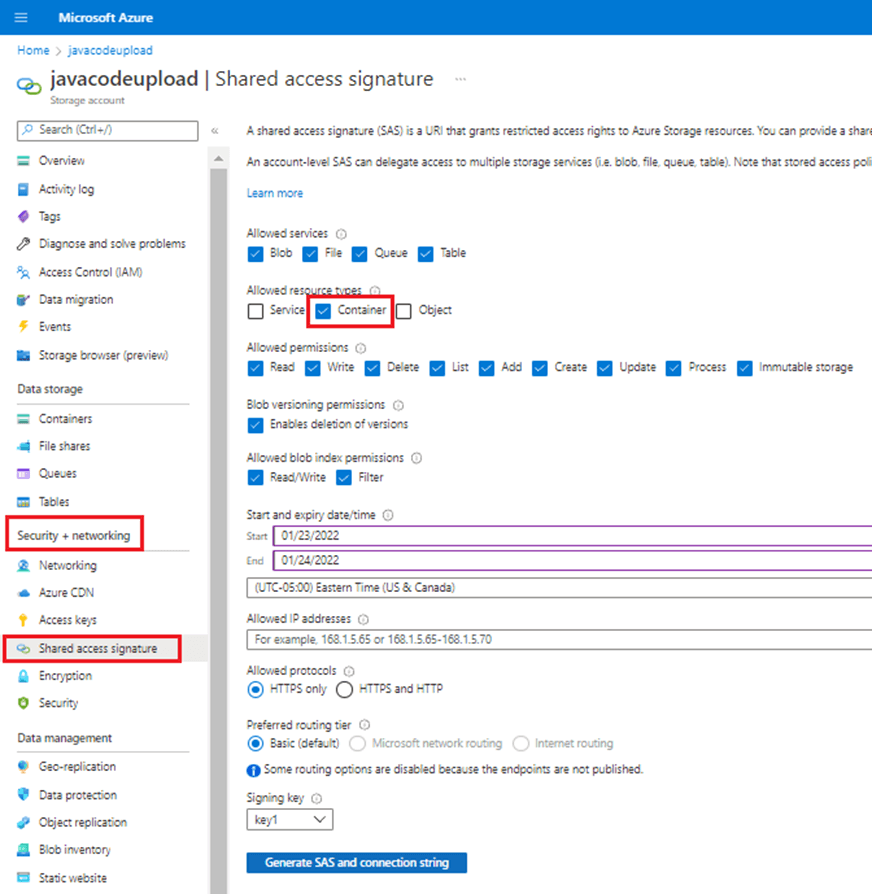Open the Signing key dropdown
This screenshot has width=872, height=894.
(x=290, y=820)
